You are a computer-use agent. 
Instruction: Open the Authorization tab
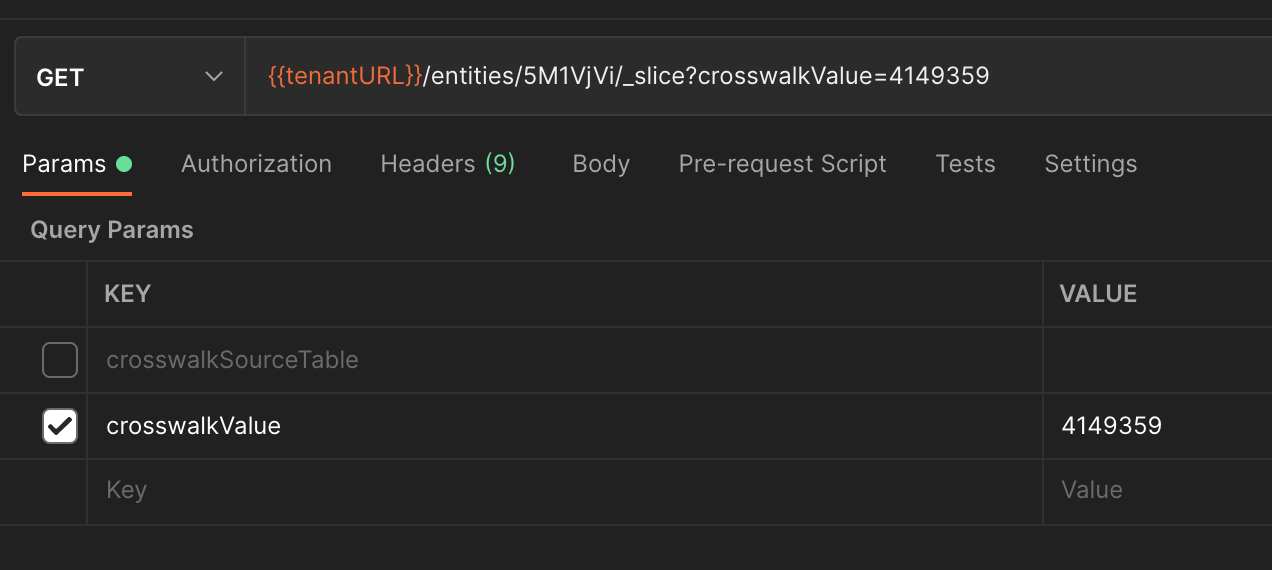(256, 164)
